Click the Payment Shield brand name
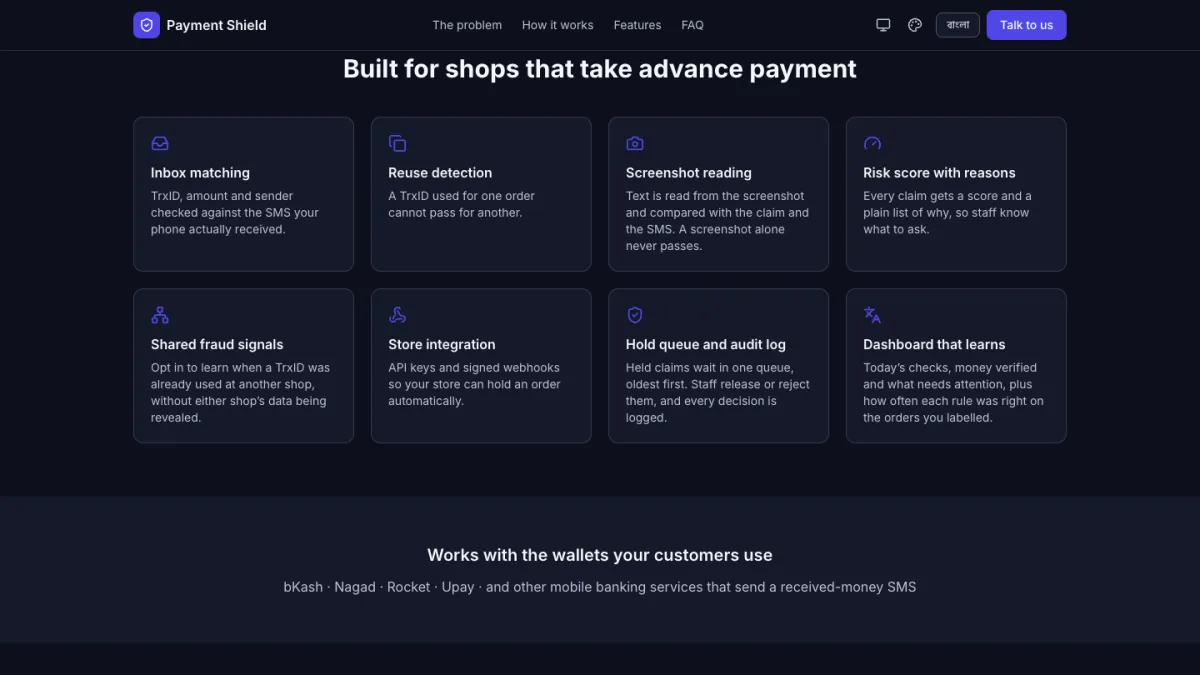Image resolution: width=1200 pixels, height=675 pixels. tap(216, 25)
